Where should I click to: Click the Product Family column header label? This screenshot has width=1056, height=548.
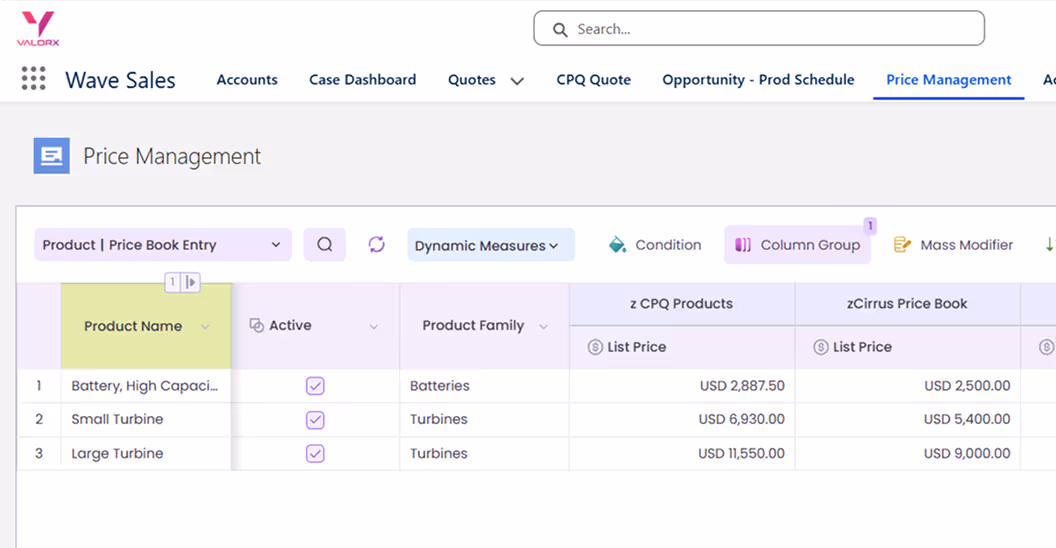(473, 325)
